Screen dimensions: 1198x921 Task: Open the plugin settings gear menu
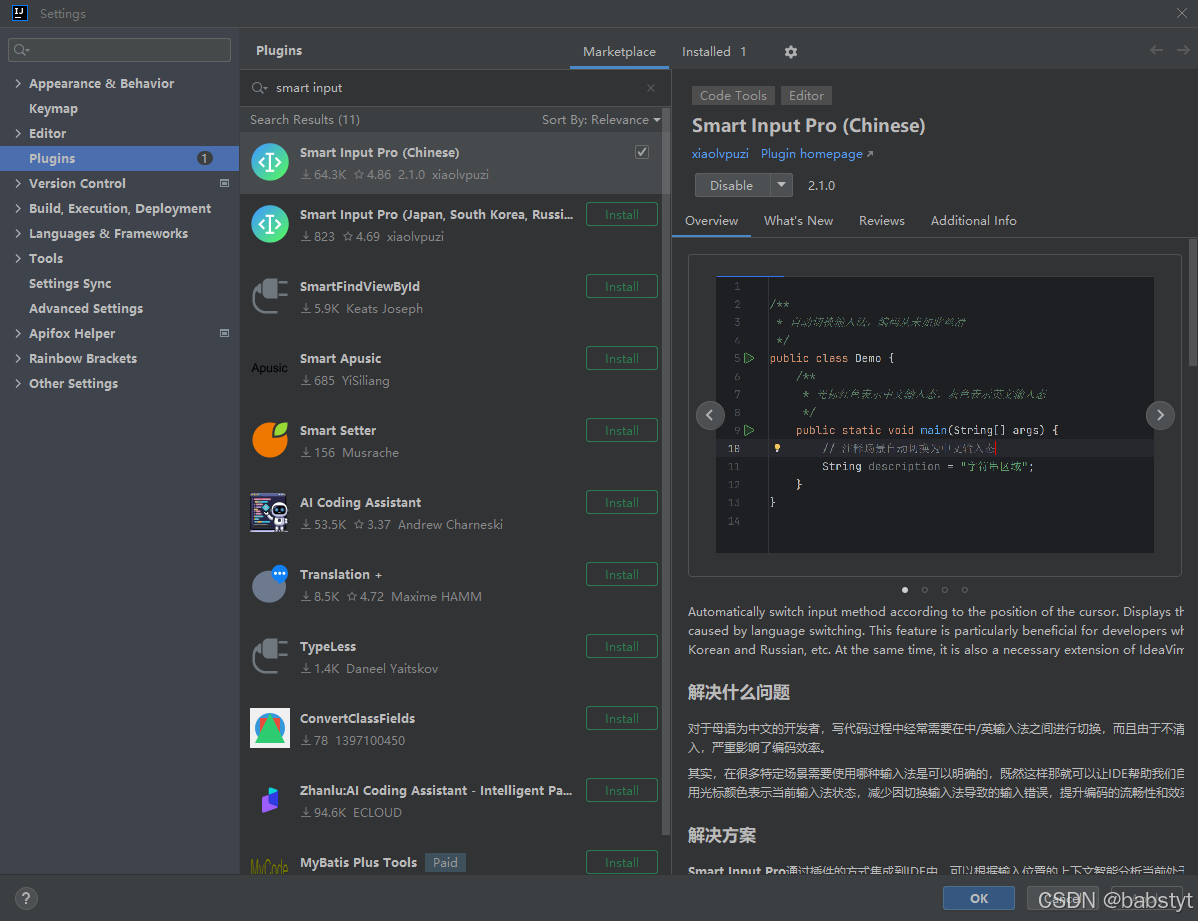click(791, 51)
